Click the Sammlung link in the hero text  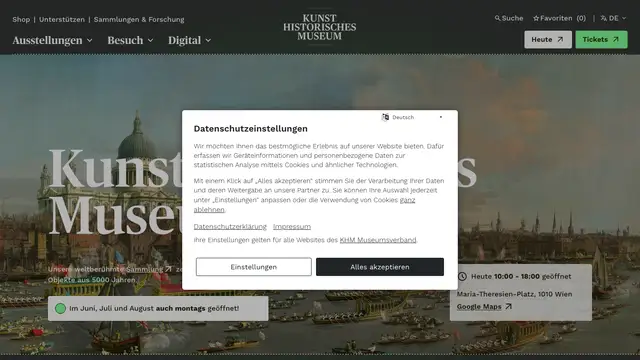pos(144,269)
